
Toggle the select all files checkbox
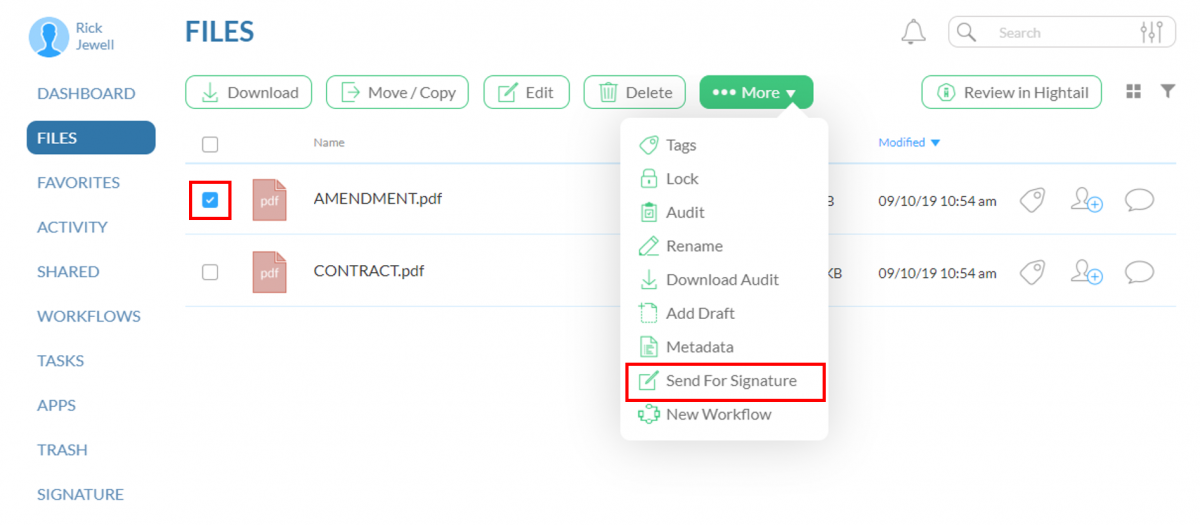coord(210,145)
